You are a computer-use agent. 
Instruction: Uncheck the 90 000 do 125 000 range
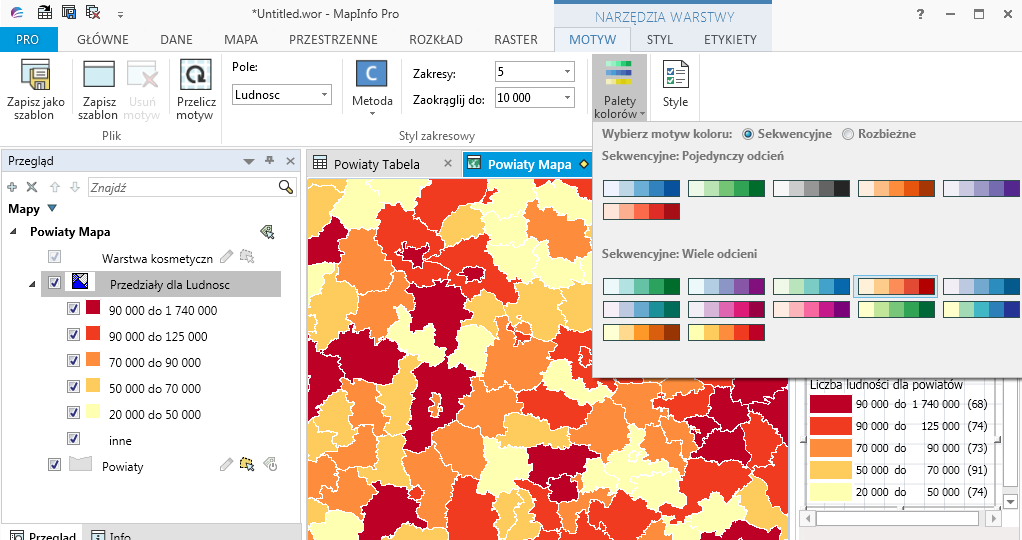pyautogui.click(x=74, y=335)
